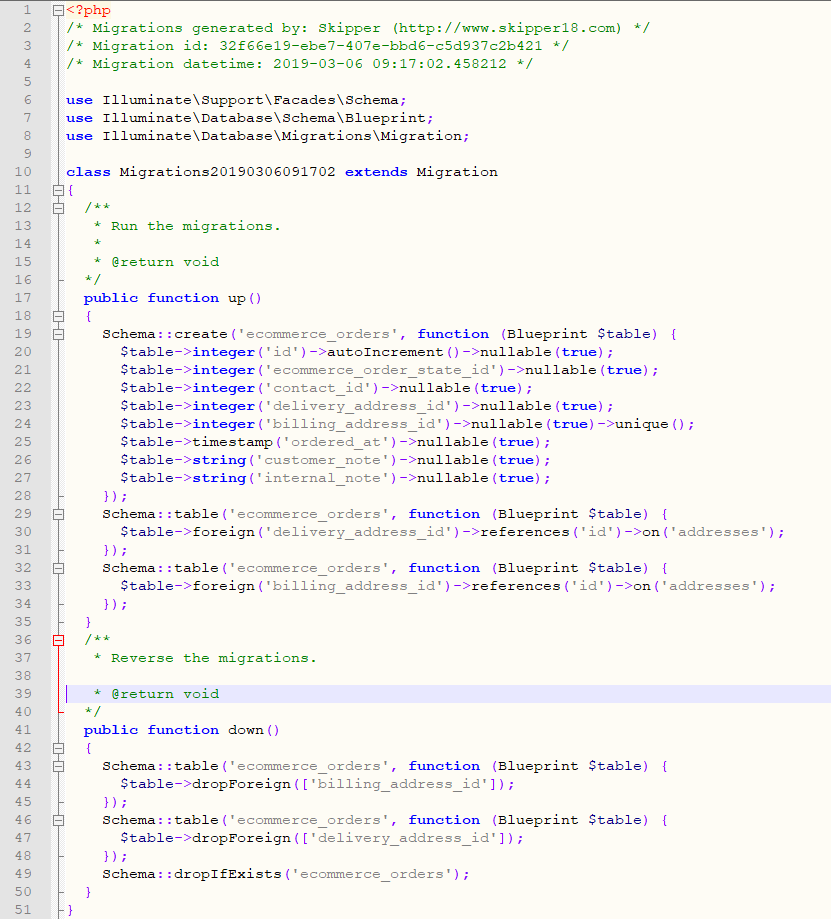
Task: Collapse the up() function fold on line 18
Action: click(58, 316)
